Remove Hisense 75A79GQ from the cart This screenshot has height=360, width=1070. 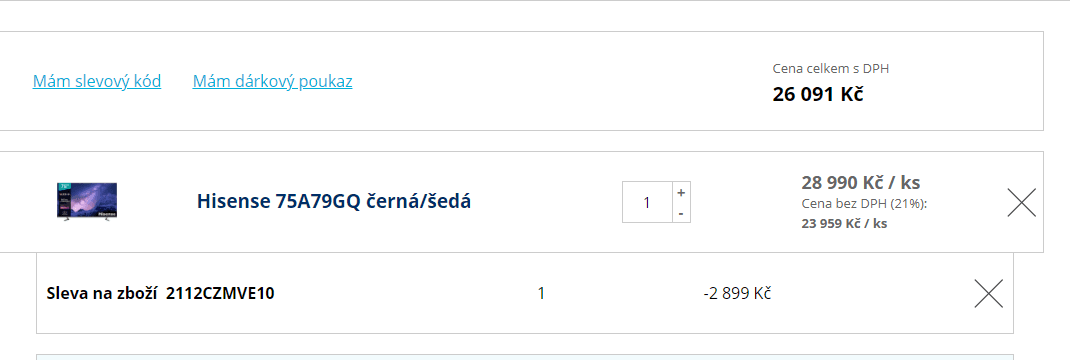pyautogui.click(x=1022, y=202)
